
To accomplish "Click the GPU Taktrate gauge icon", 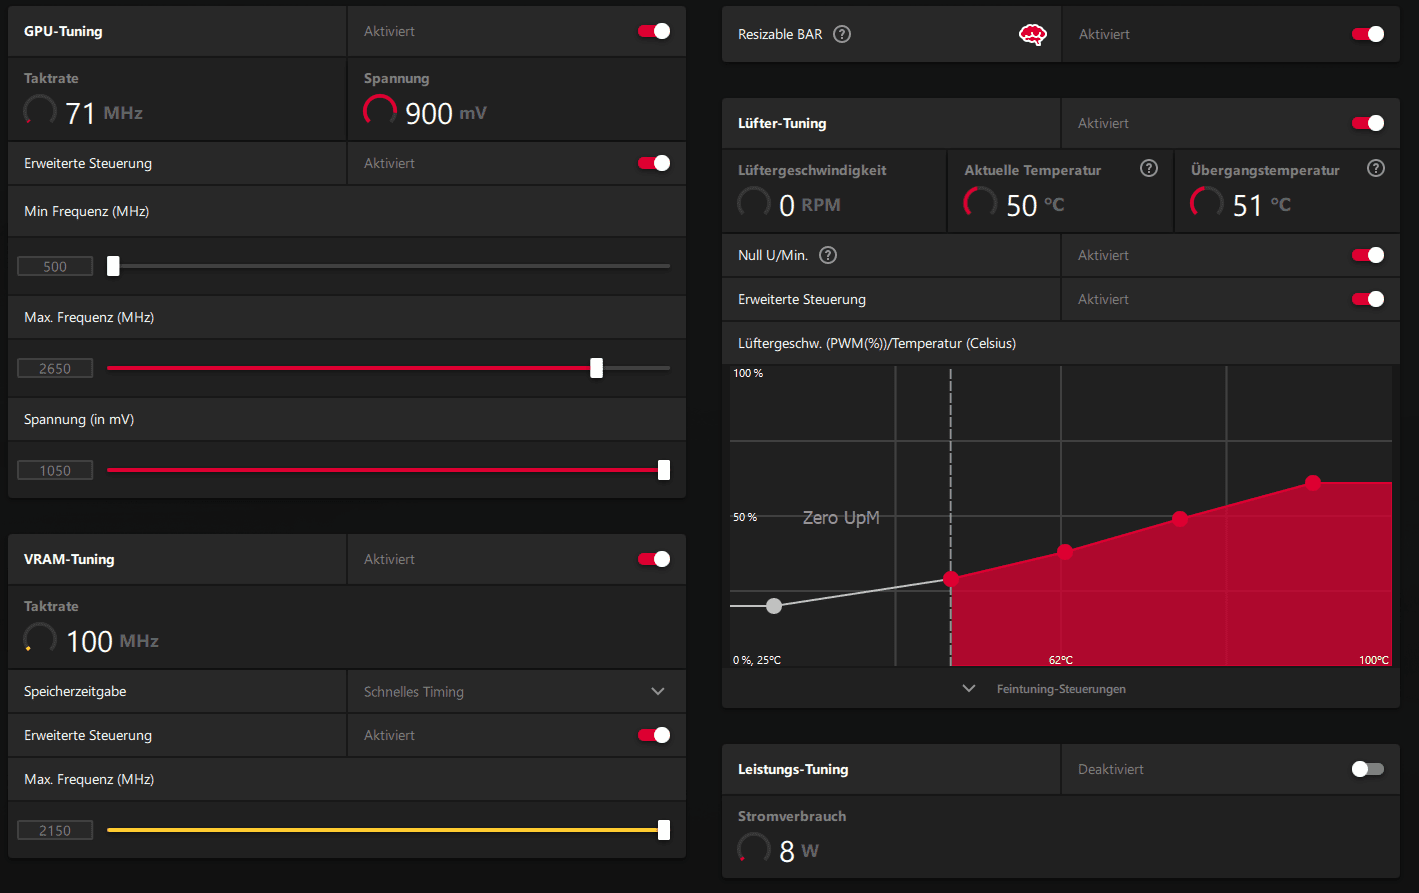I will tap(40, 111).
